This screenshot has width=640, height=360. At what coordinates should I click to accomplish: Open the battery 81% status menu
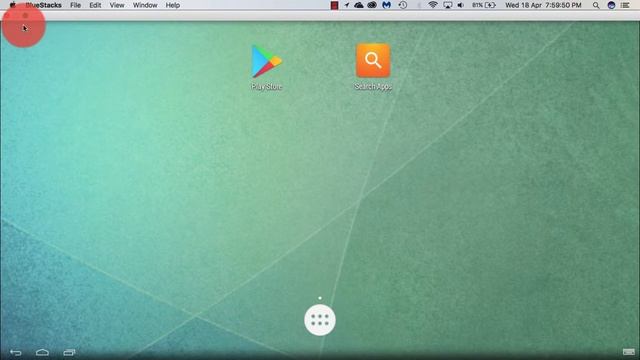[484, 5]
